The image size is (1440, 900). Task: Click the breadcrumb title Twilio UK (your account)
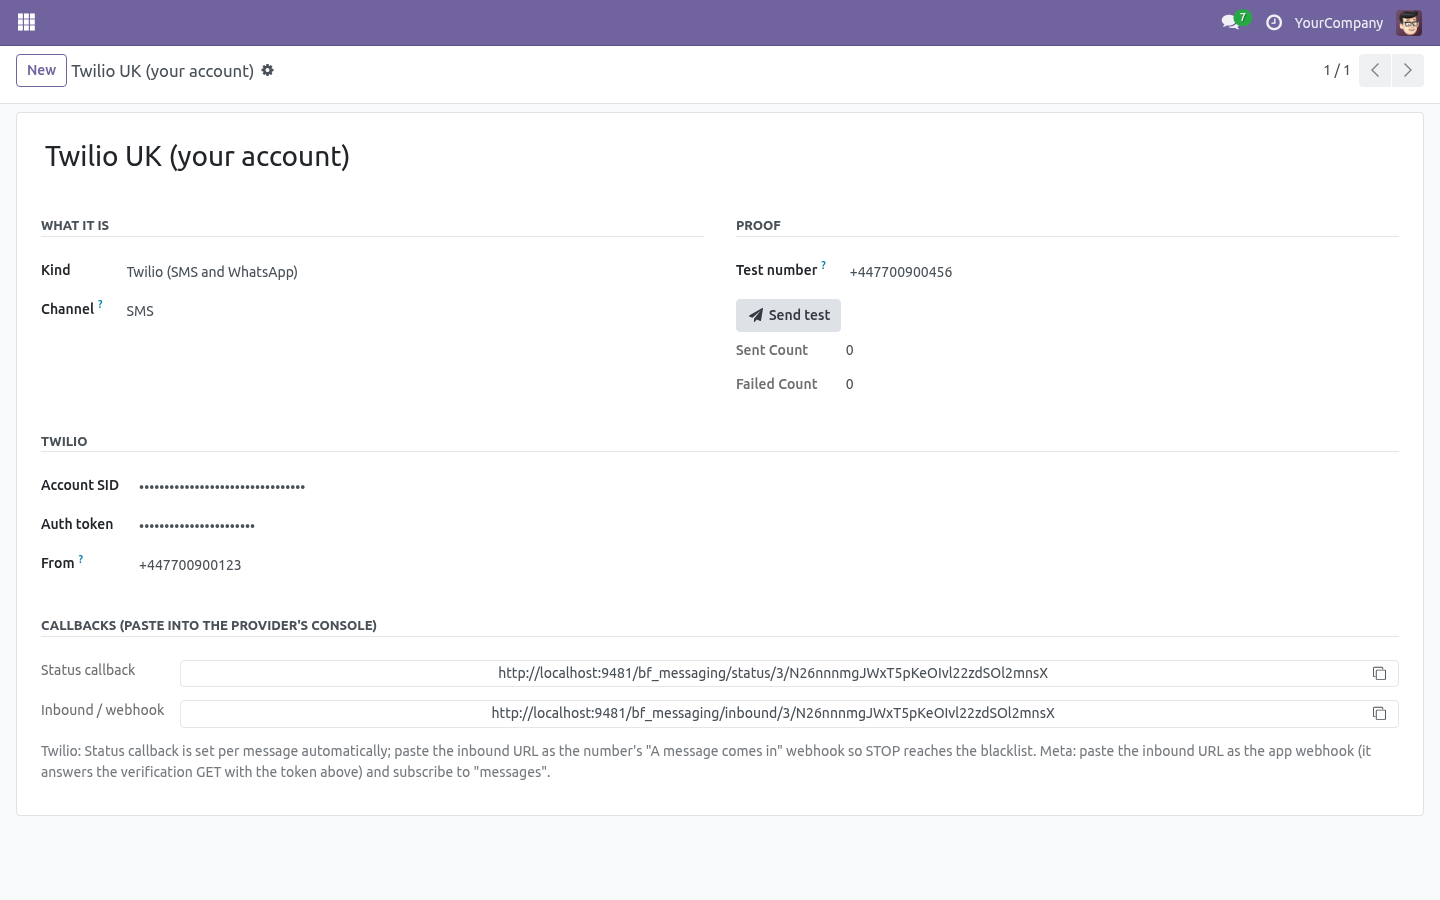163,71
